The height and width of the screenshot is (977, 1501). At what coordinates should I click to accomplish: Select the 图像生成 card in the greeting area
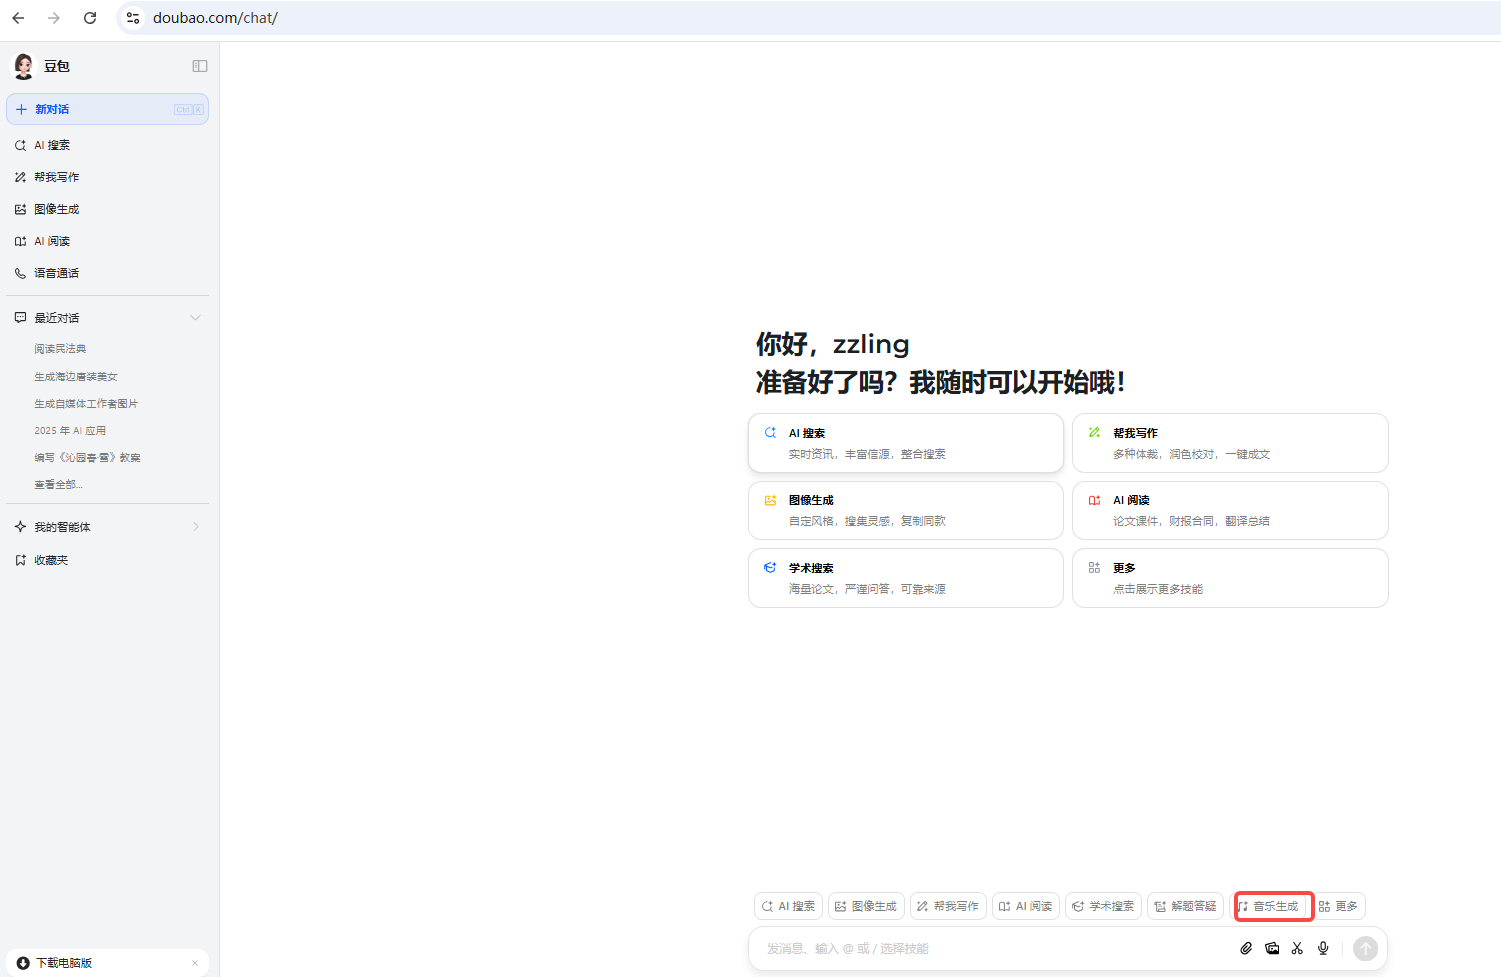(x=906, y=510)
